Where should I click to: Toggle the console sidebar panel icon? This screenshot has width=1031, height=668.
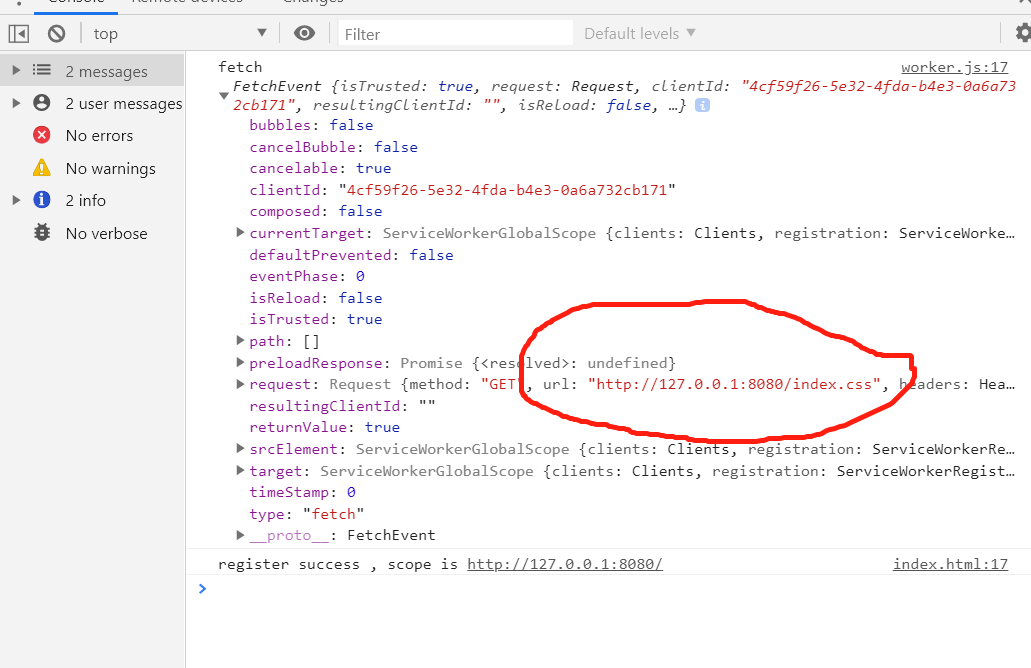point(18,34)
